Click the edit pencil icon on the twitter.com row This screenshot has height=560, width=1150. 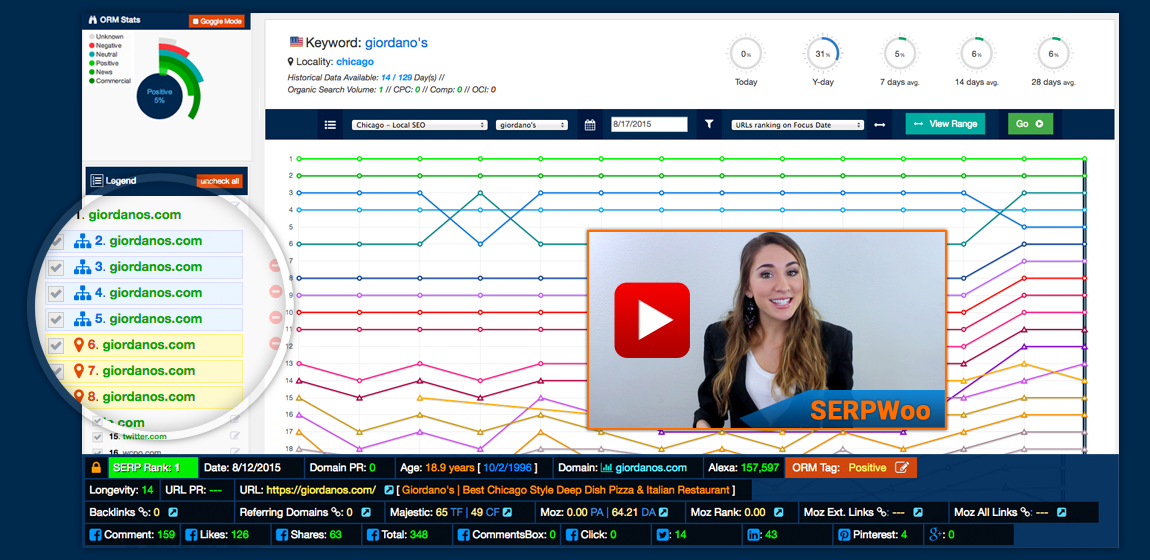tap(234, 436)
